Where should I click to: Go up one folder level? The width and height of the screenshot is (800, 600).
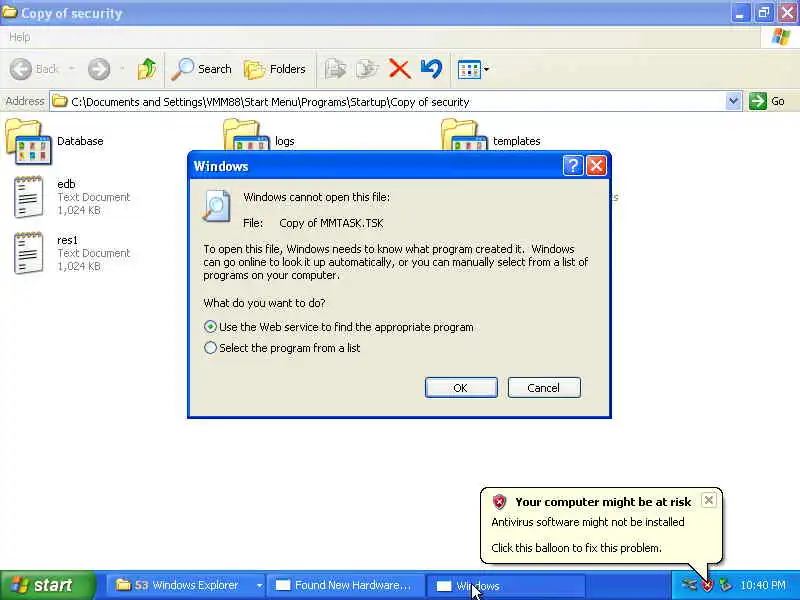[147, 69]
